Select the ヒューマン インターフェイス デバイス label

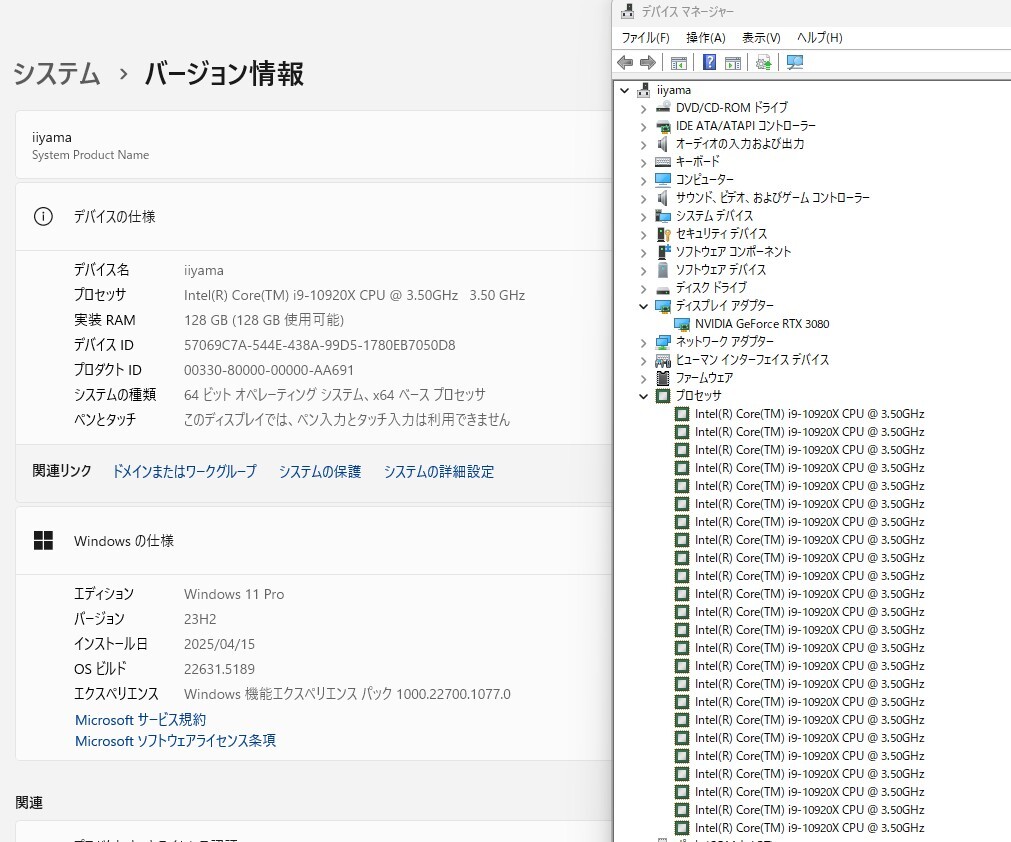pyautogui.click(x=752, y=360)
